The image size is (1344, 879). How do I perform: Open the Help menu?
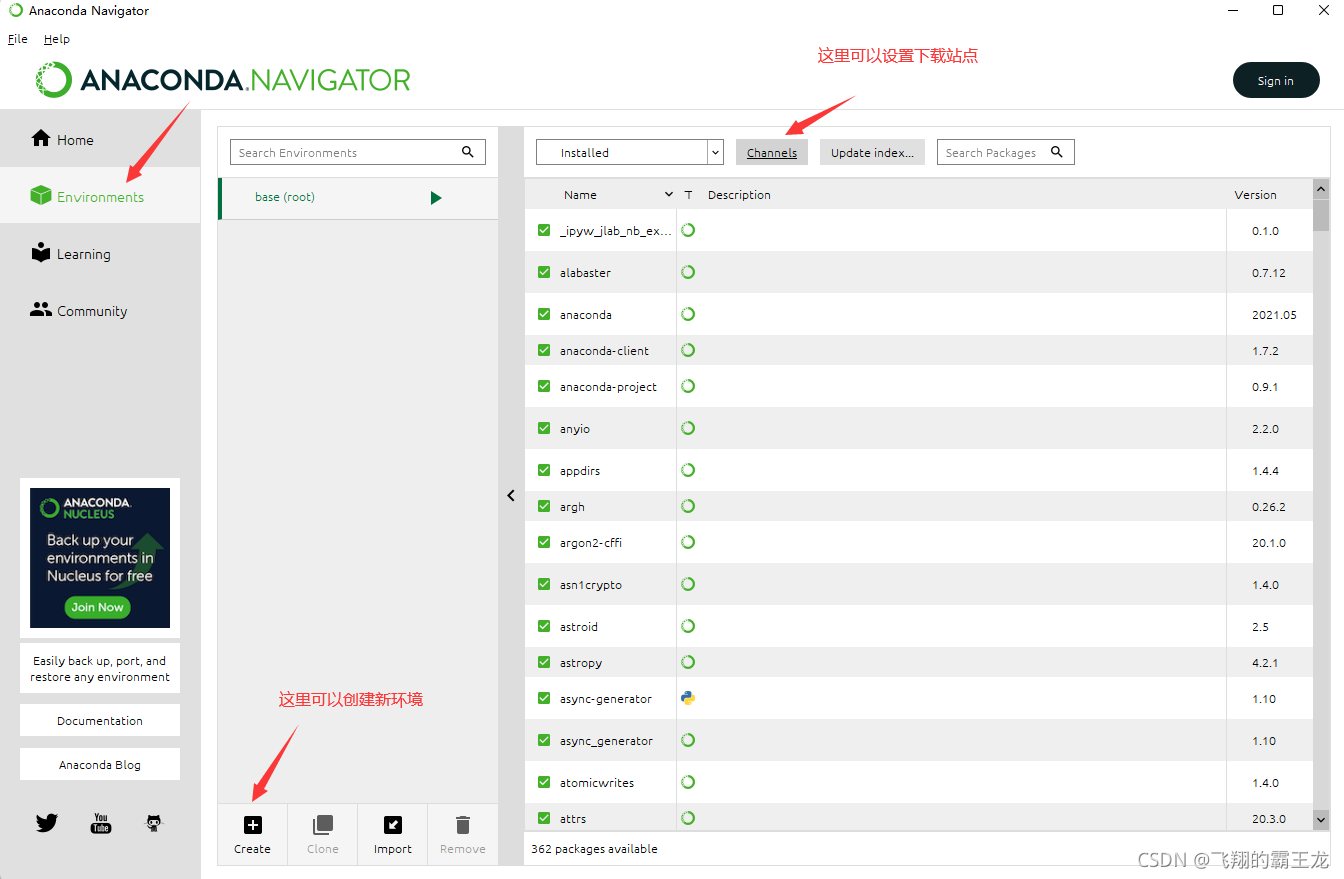(57, 39)
